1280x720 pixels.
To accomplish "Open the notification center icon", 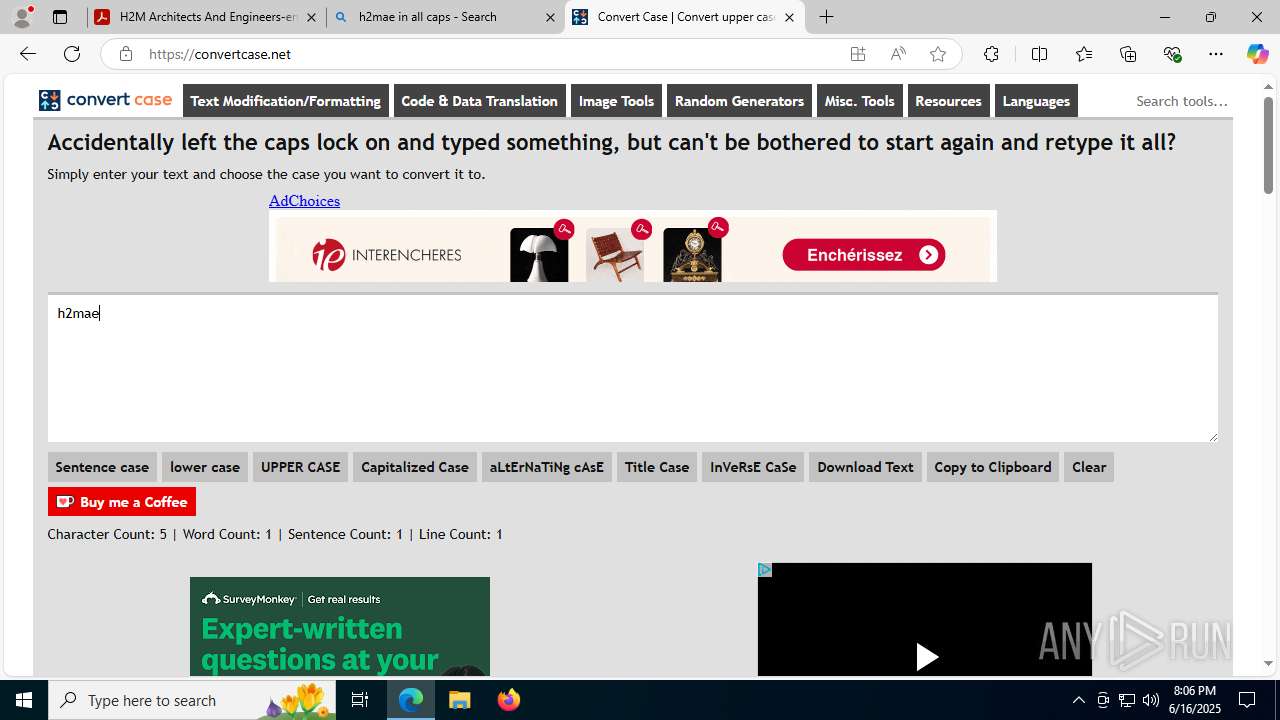I will pos(1247,700).
